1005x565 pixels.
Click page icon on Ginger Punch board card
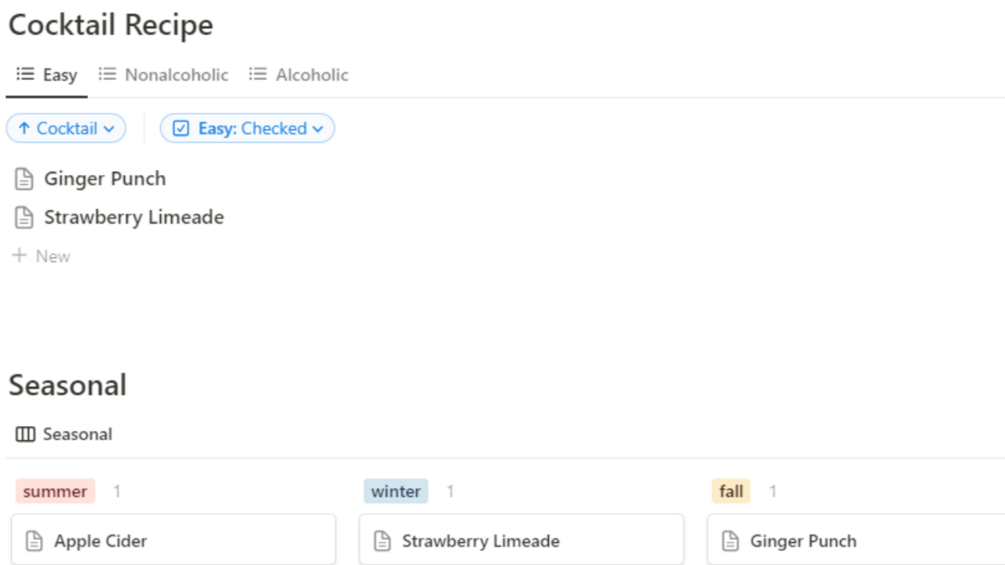[x=730, y=541]
